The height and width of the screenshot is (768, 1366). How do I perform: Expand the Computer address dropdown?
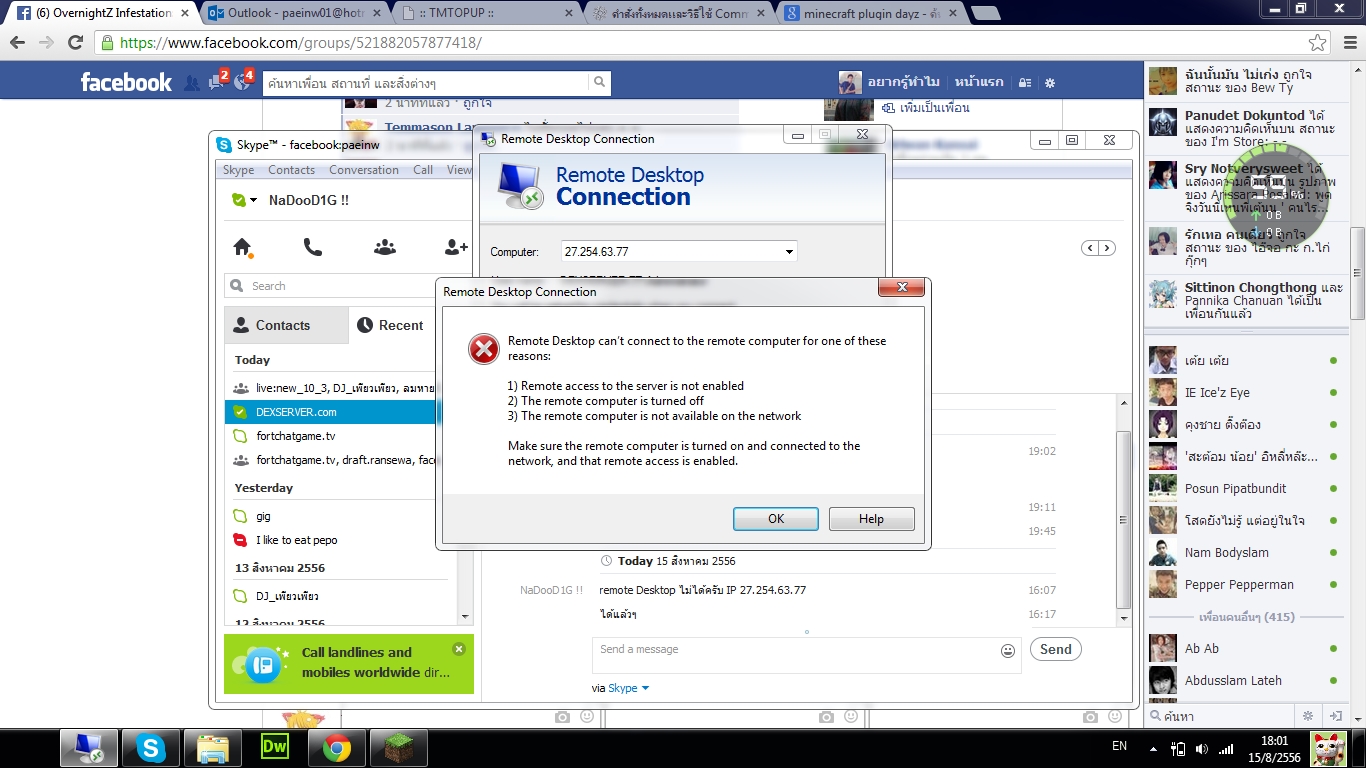pyautogui.click(x=789, y=252)
